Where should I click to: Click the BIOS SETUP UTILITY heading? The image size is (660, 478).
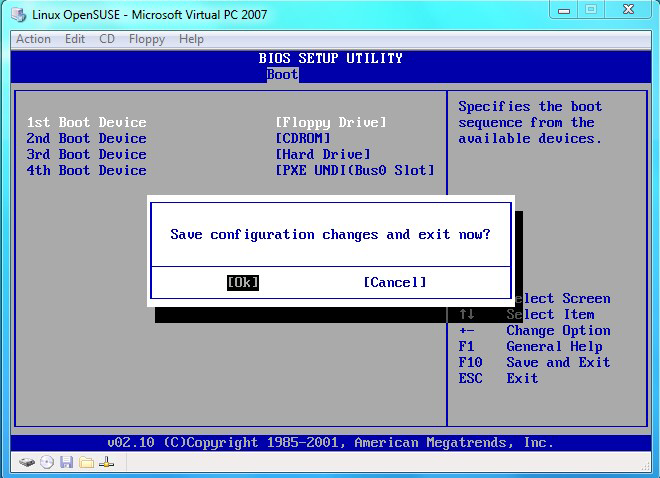[330, 58]
